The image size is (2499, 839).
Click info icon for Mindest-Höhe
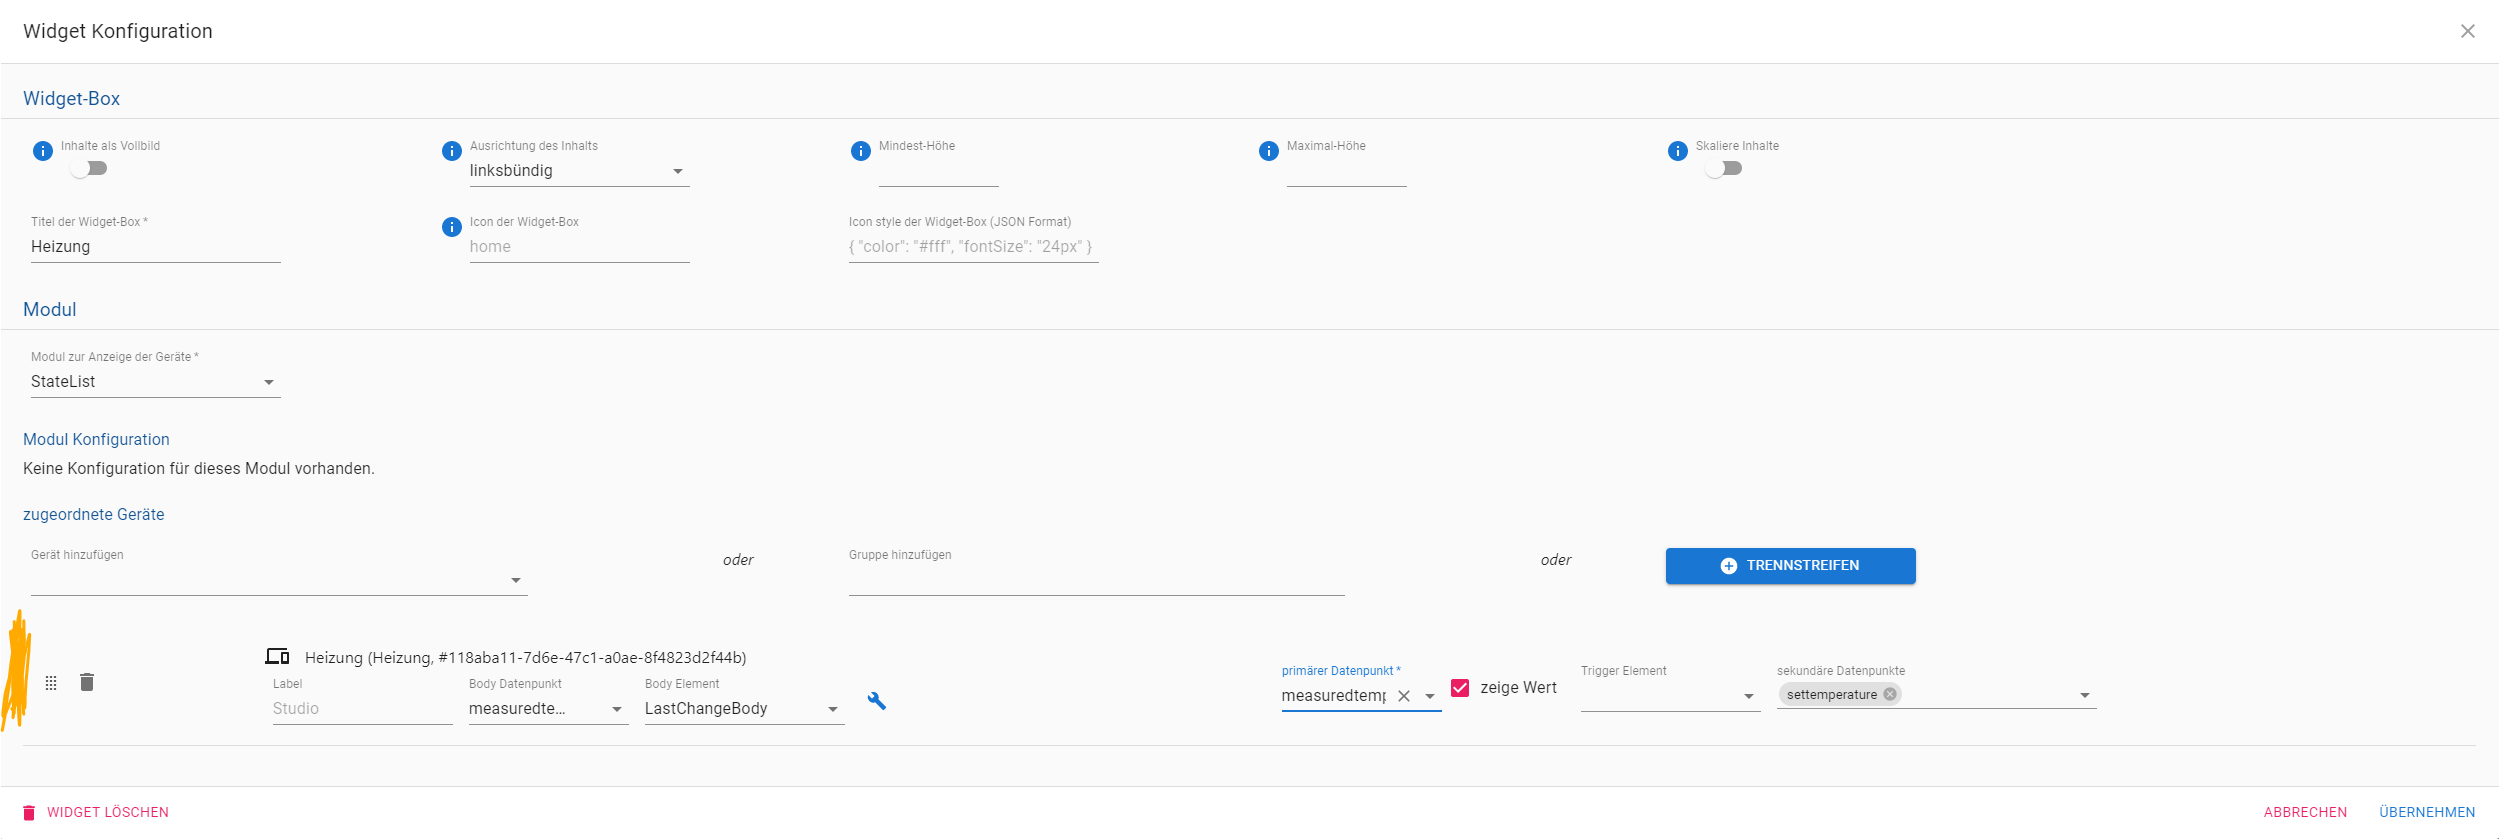(861, 151)
